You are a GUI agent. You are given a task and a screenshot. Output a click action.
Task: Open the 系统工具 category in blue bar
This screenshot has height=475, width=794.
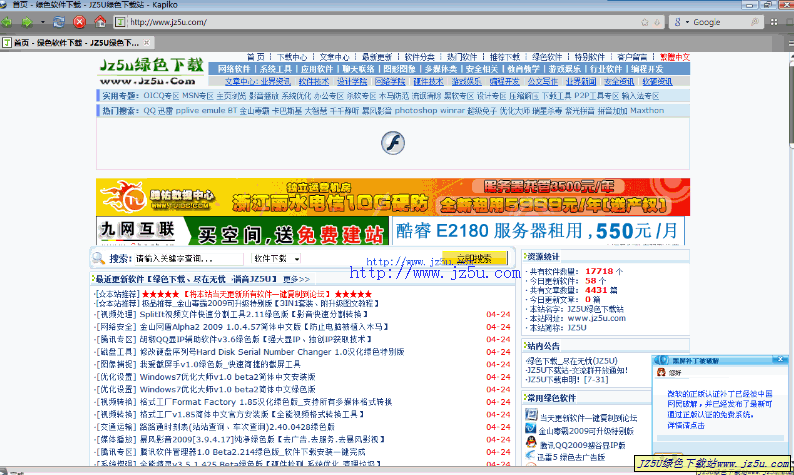pyautogui.click(x=275, y=69)
